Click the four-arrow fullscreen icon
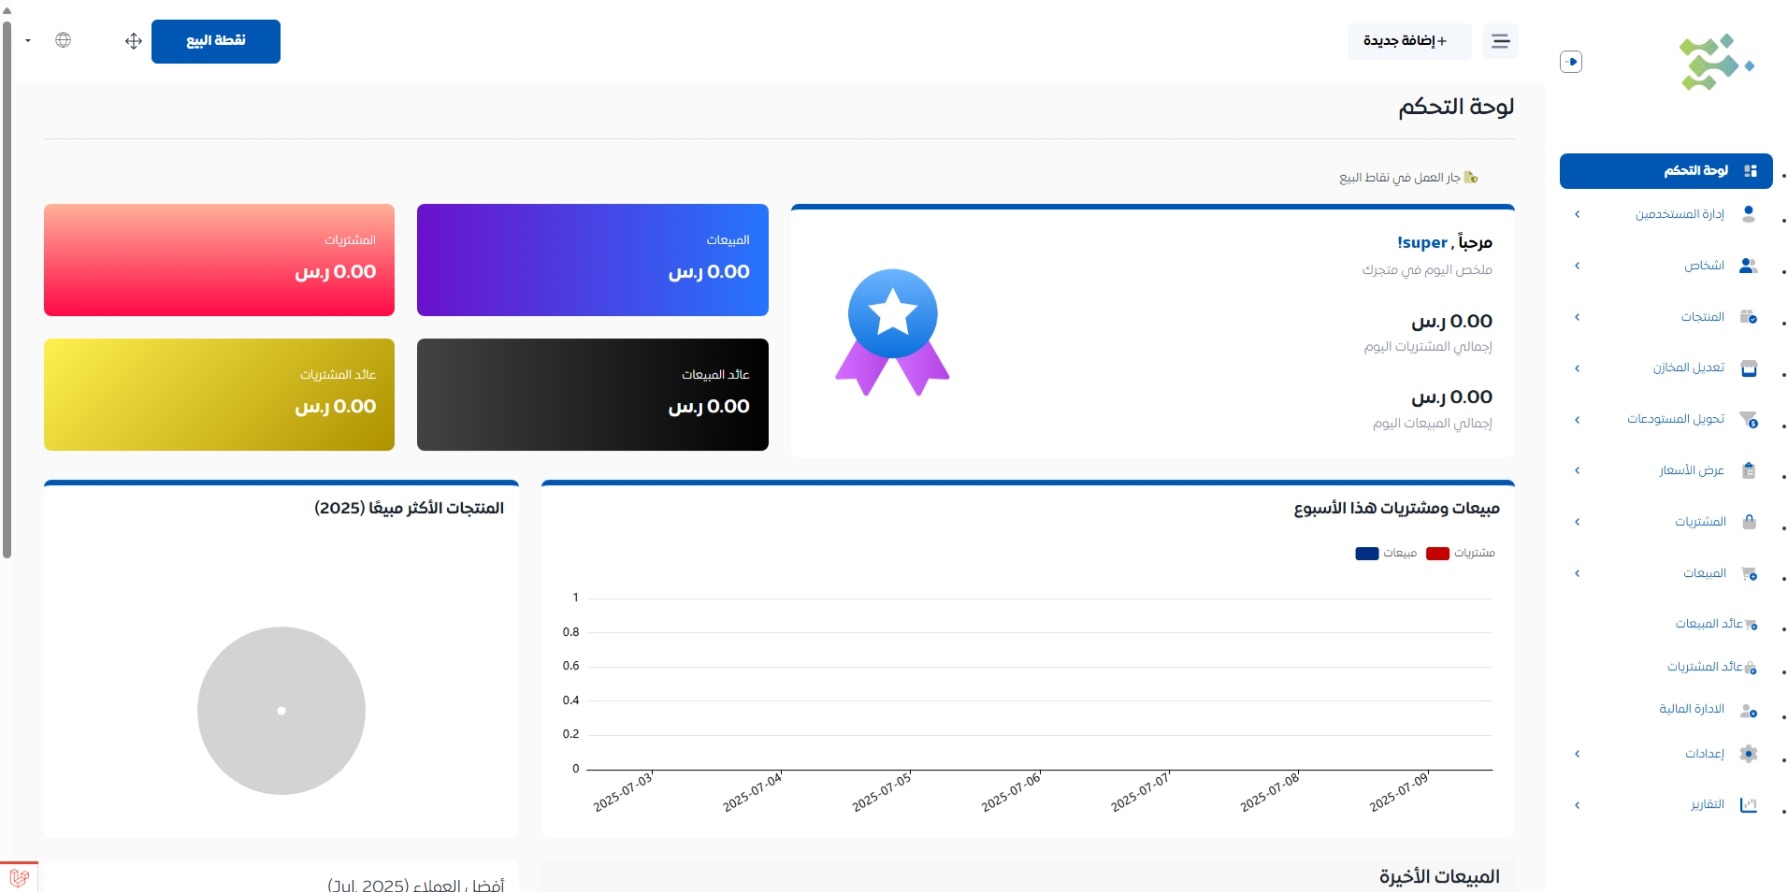The image size is (1788, 892). pos(133,41)
